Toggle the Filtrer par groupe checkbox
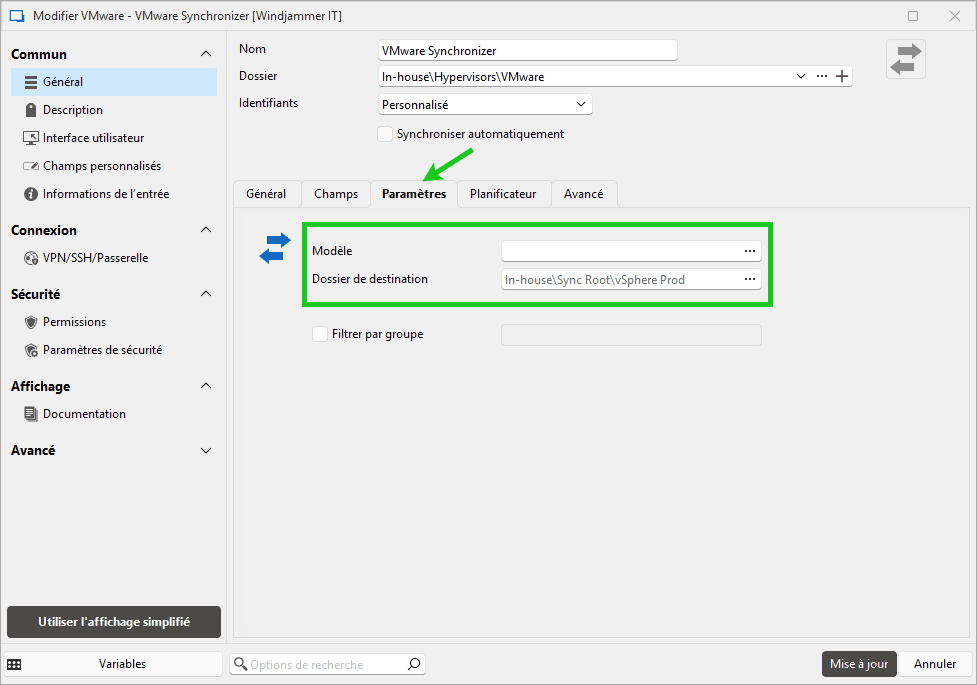The height and width of the screenshot is (685, 977). (320, 334)
